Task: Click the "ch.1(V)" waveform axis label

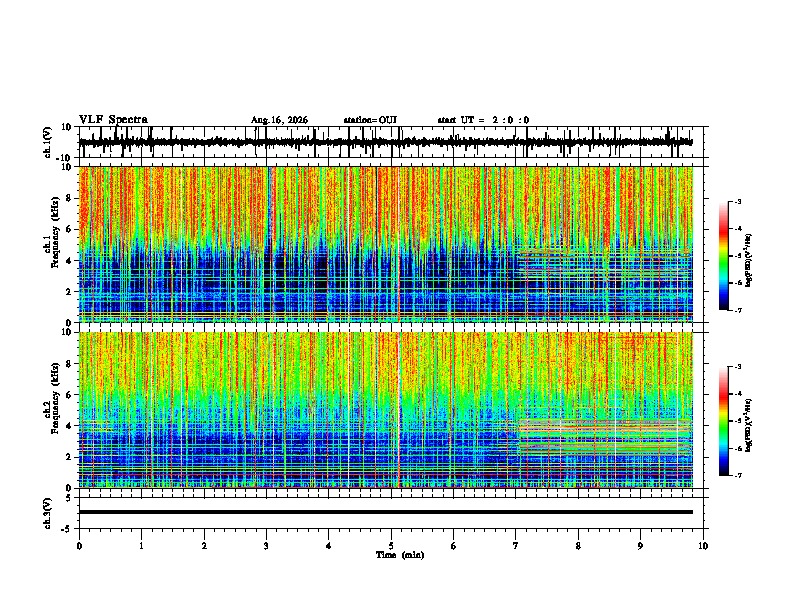Action: 48,142
